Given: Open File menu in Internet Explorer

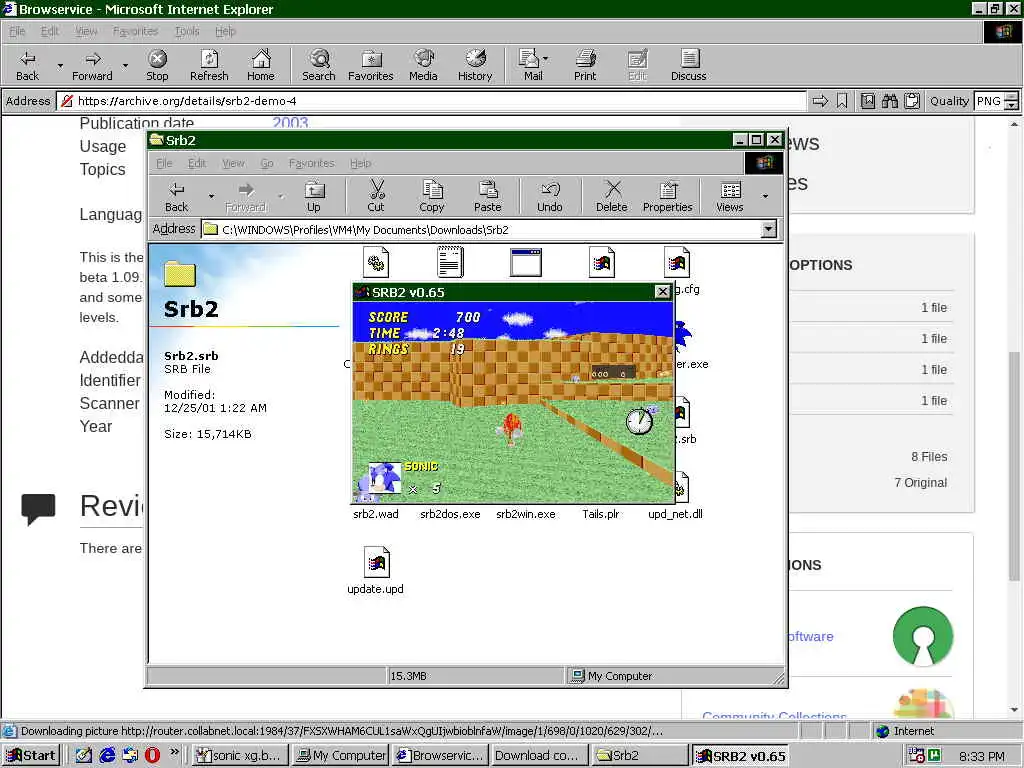Looking at the screenshot, I should coord(17,31).
